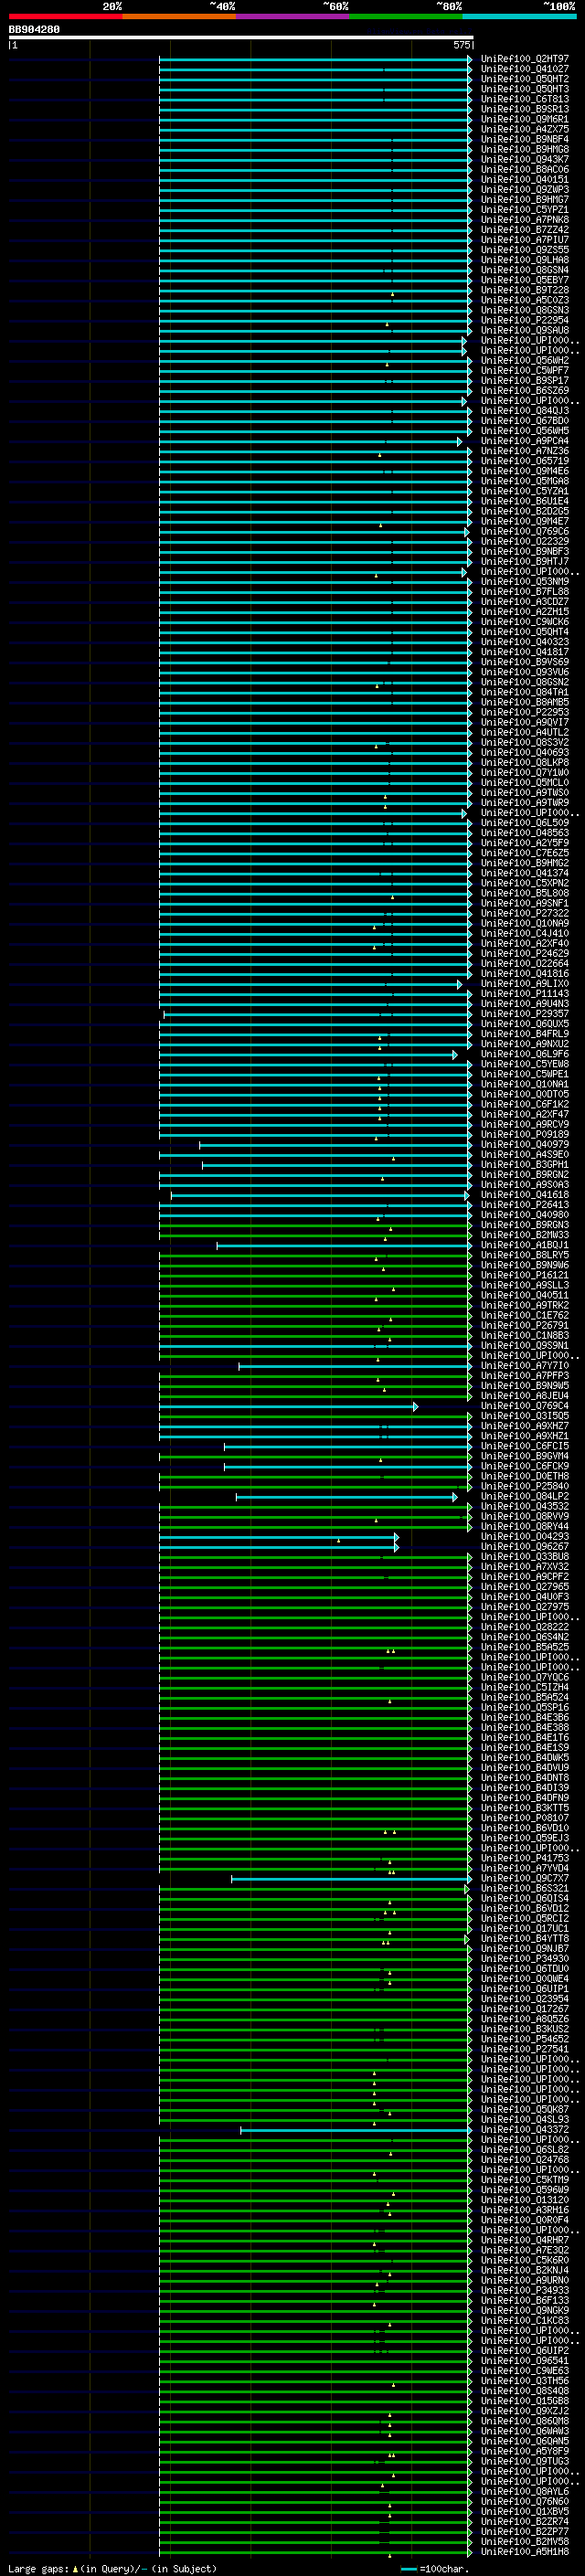Select hit label UniRef100_C5YPZ1
The image size is (585, 2576).
click(x=525, y=210)
